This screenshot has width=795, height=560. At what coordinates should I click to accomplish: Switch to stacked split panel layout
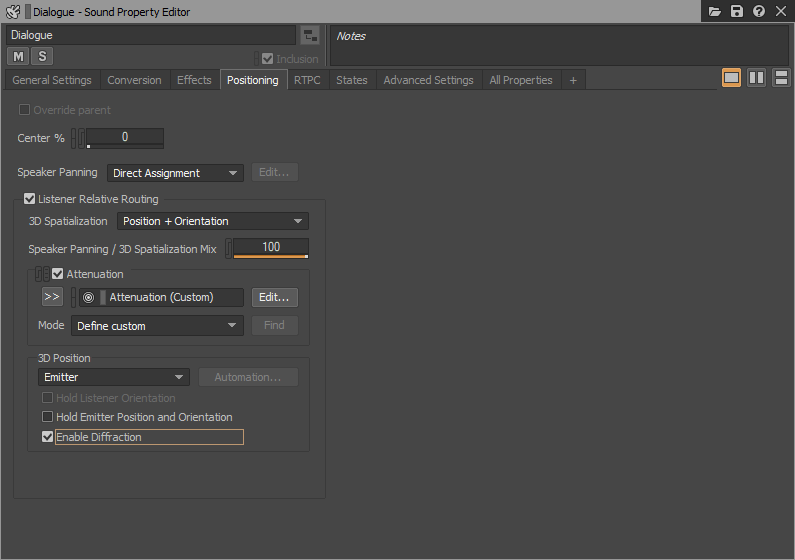(x=781, y=78)
